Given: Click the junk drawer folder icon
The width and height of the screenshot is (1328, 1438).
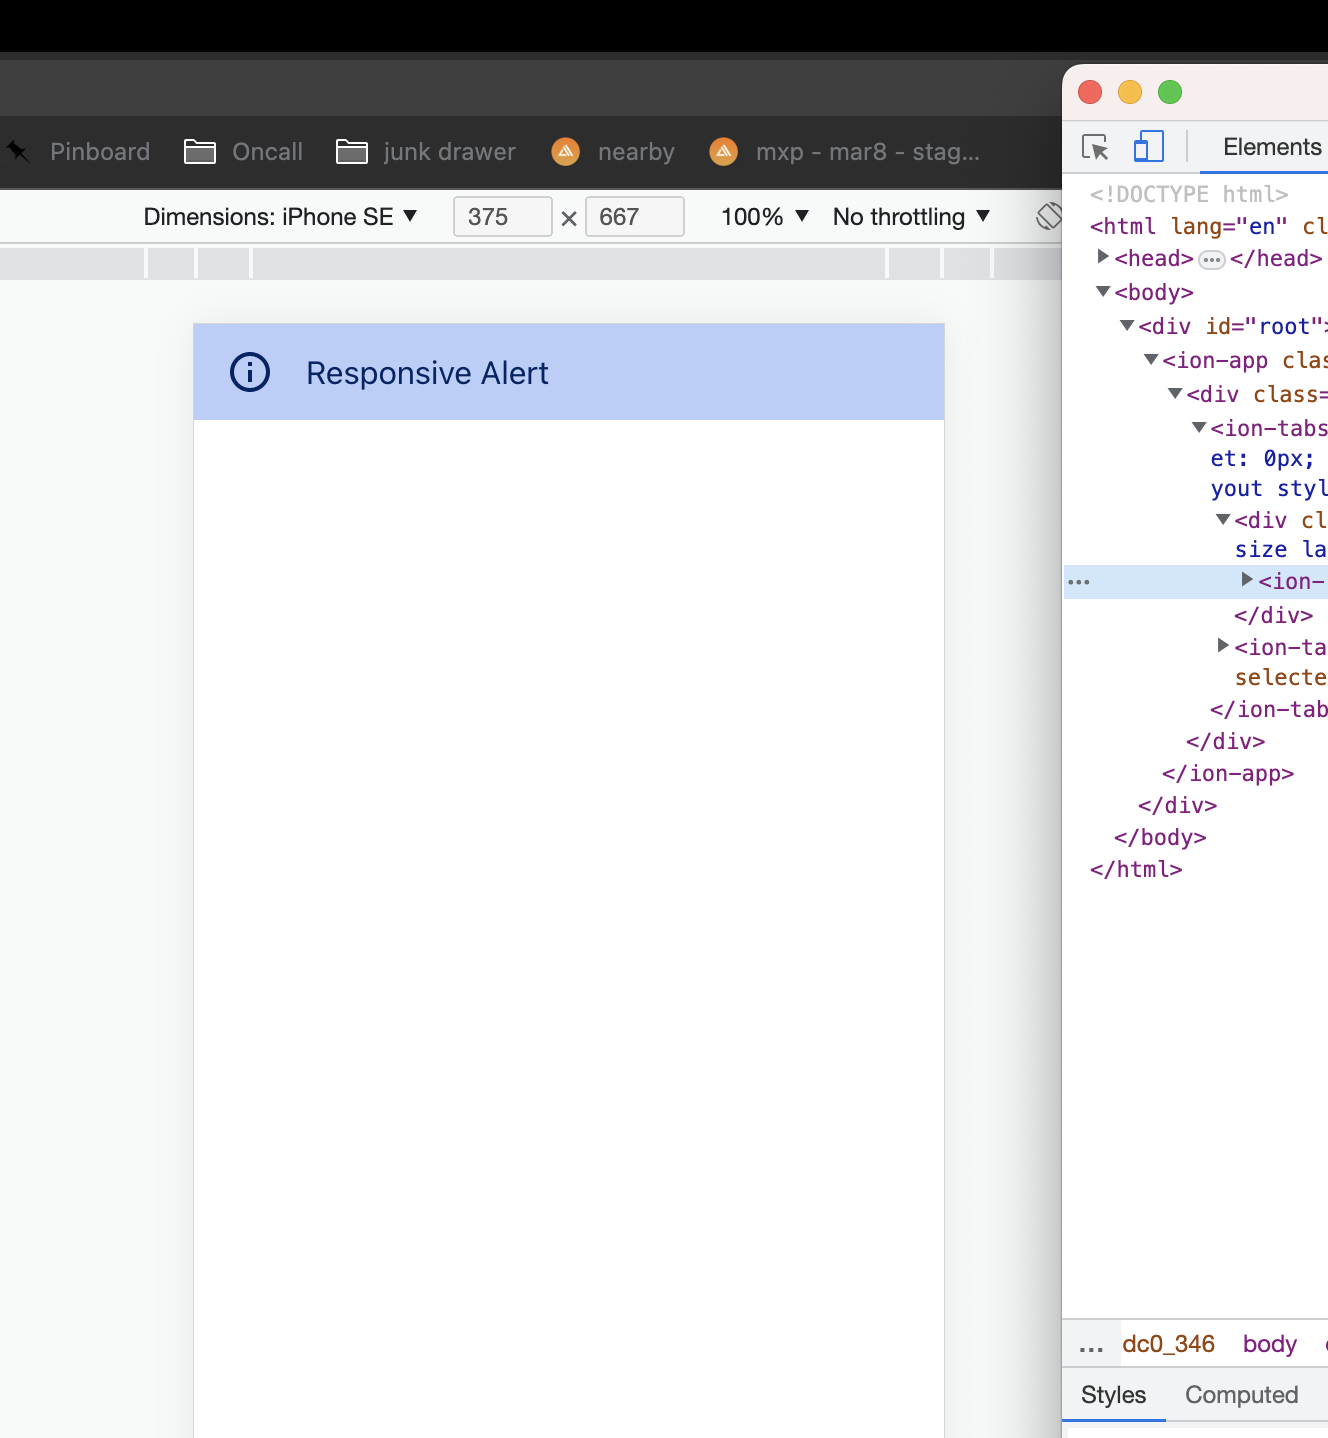Looking at the screenshot, I should (350, 151).
